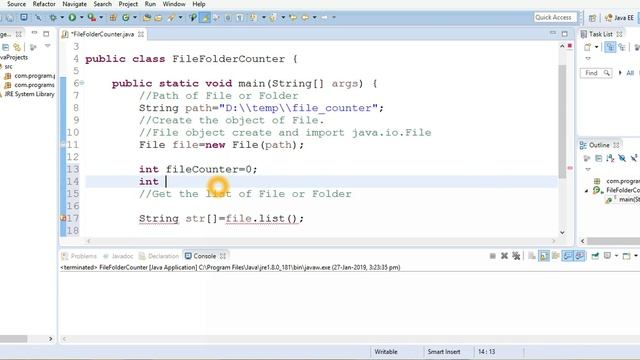Click the Previous Annotation icon

point(273,18)
